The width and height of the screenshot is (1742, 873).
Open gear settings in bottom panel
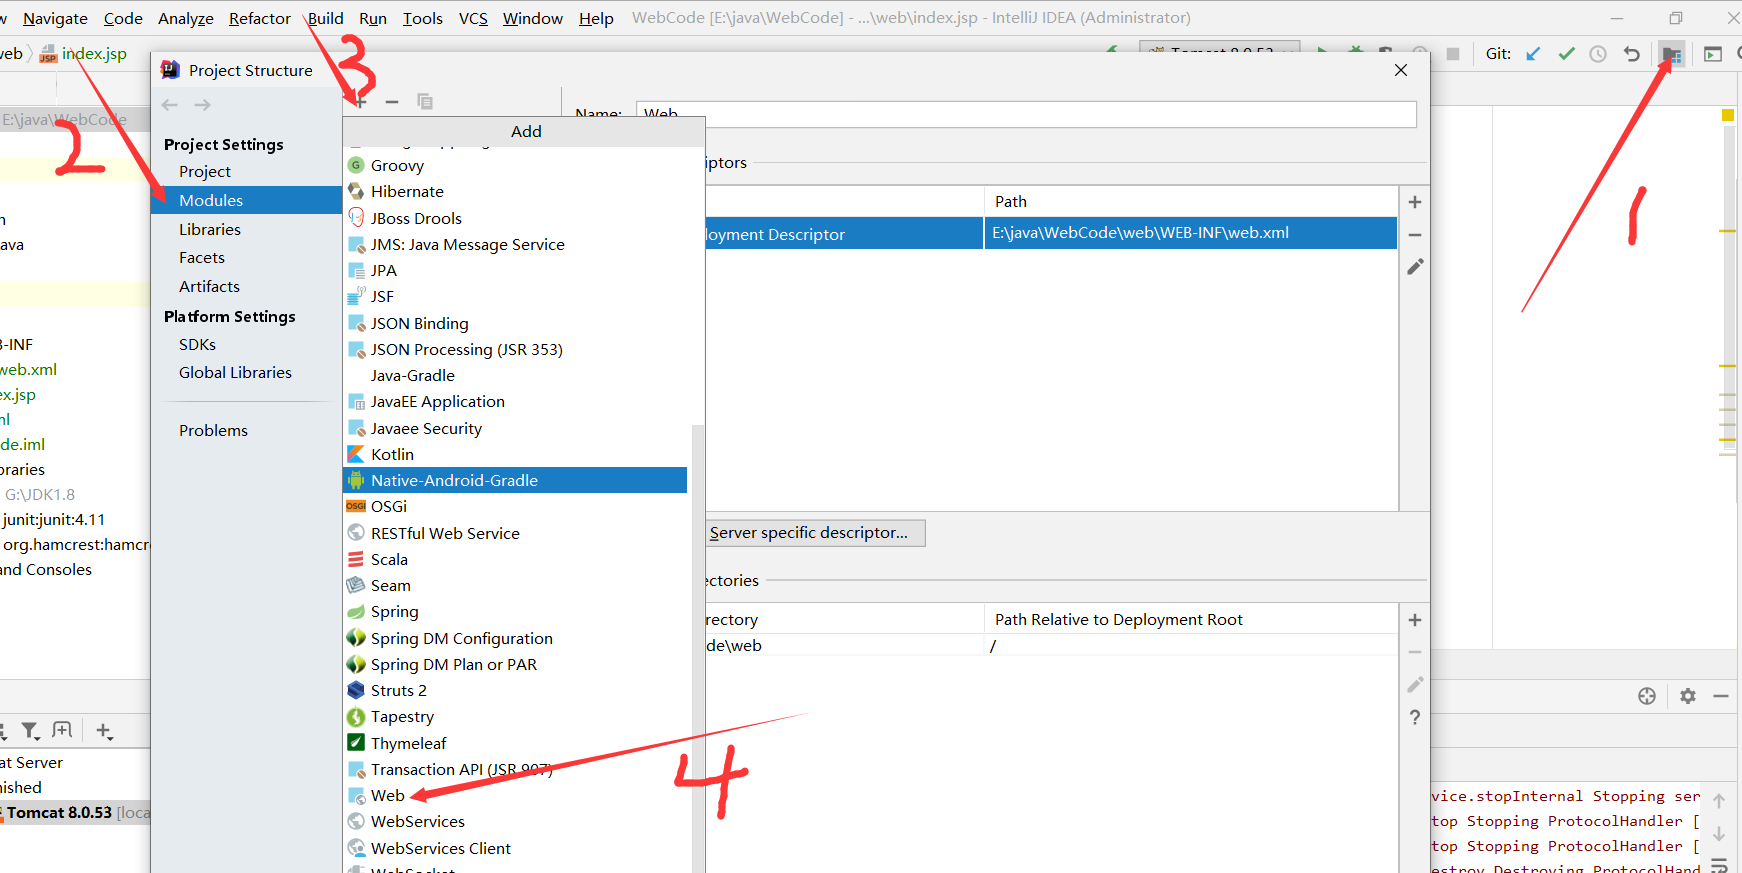pyautogui.click(x=1688, y=696)
